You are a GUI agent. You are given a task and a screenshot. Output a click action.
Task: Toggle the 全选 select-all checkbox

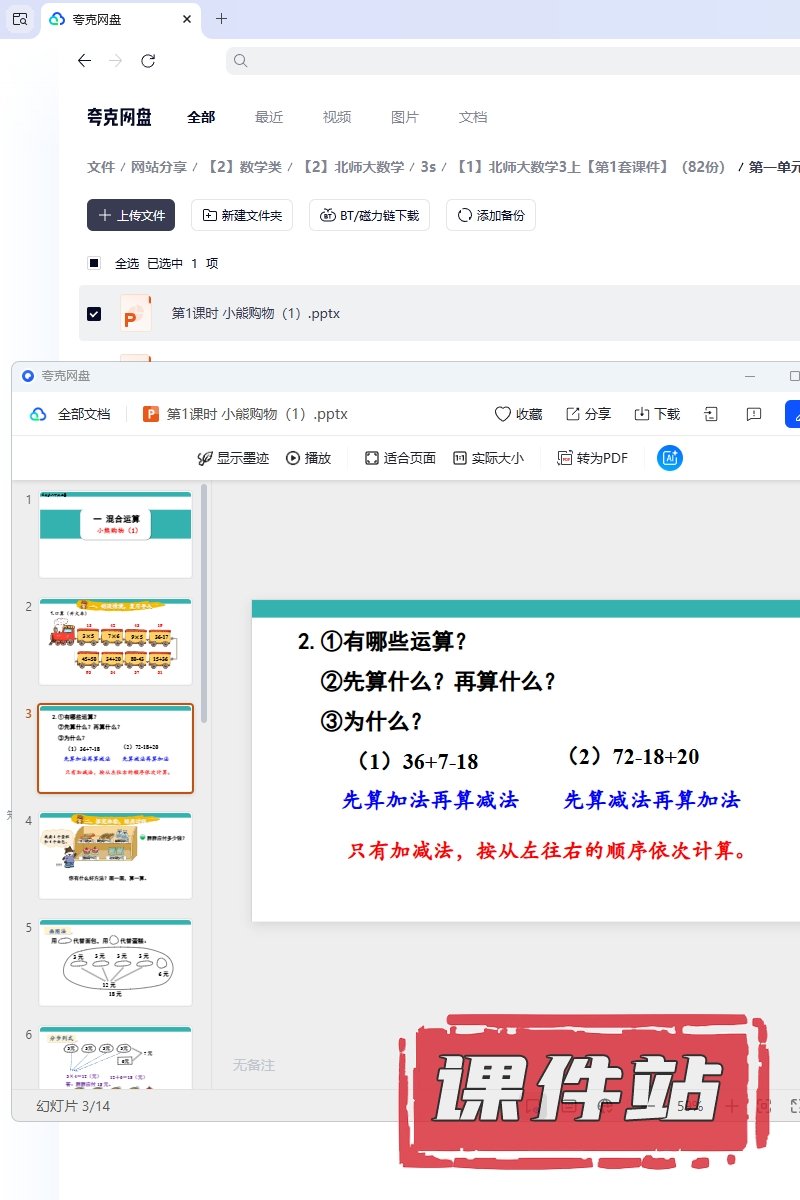94,264
